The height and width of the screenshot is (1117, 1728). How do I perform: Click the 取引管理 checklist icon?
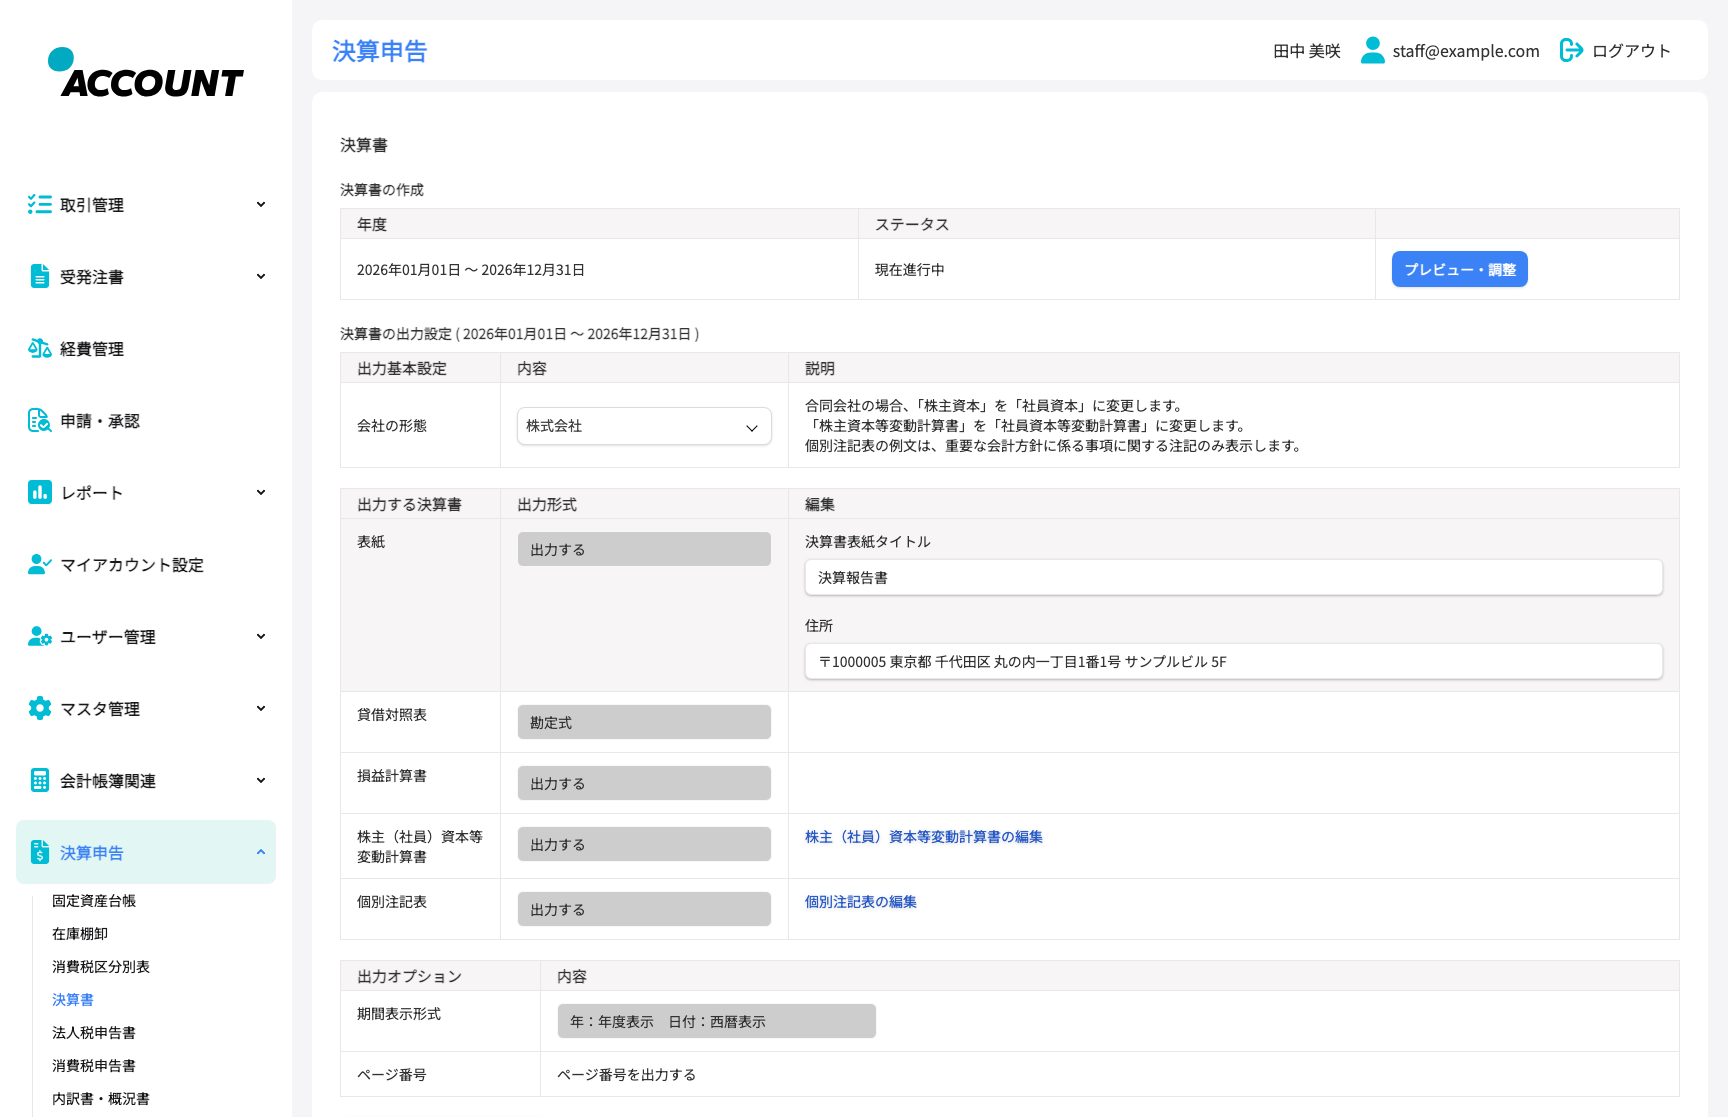coord(39,205)
